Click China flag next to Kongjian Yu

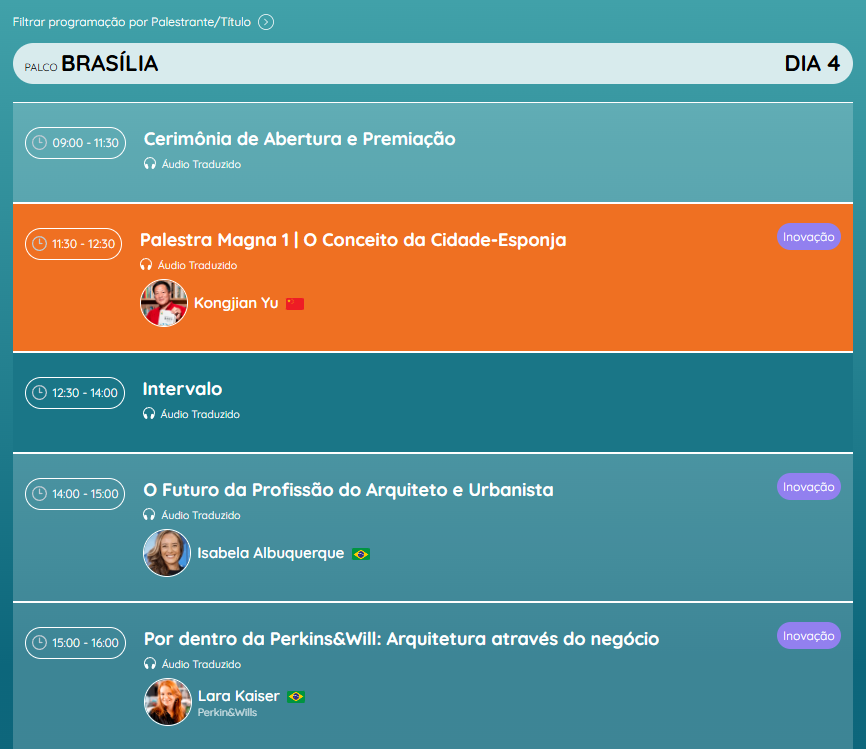(295, 304)
